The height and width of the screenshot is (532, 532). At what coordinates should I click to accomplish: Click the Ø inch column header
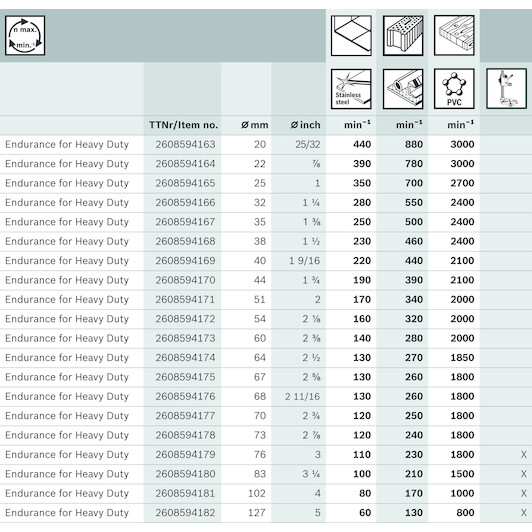(x=305, y=125)
